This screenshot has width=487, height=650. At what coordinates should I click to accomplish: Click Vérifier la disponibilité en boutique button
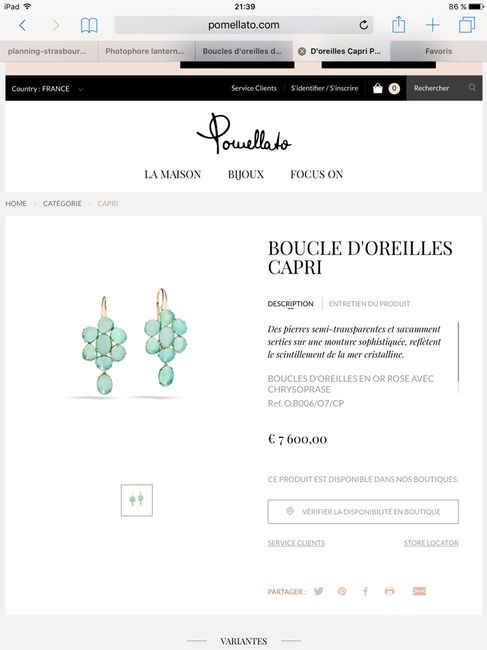(363, 512)
